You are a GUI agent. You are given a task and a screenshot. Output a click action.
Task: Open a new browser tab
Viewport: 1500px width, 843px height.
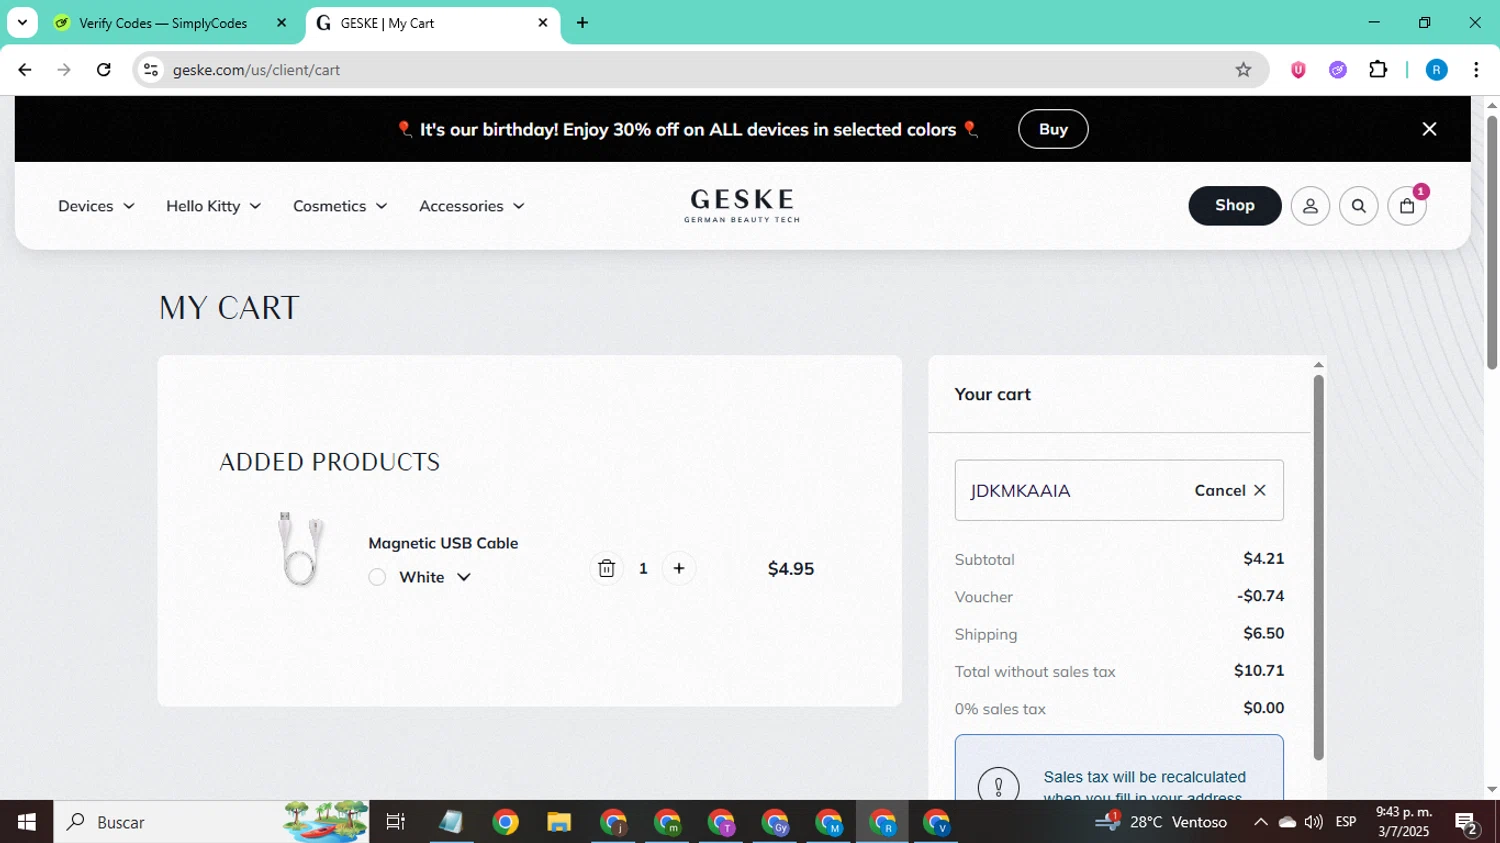(x=582, y=23)
